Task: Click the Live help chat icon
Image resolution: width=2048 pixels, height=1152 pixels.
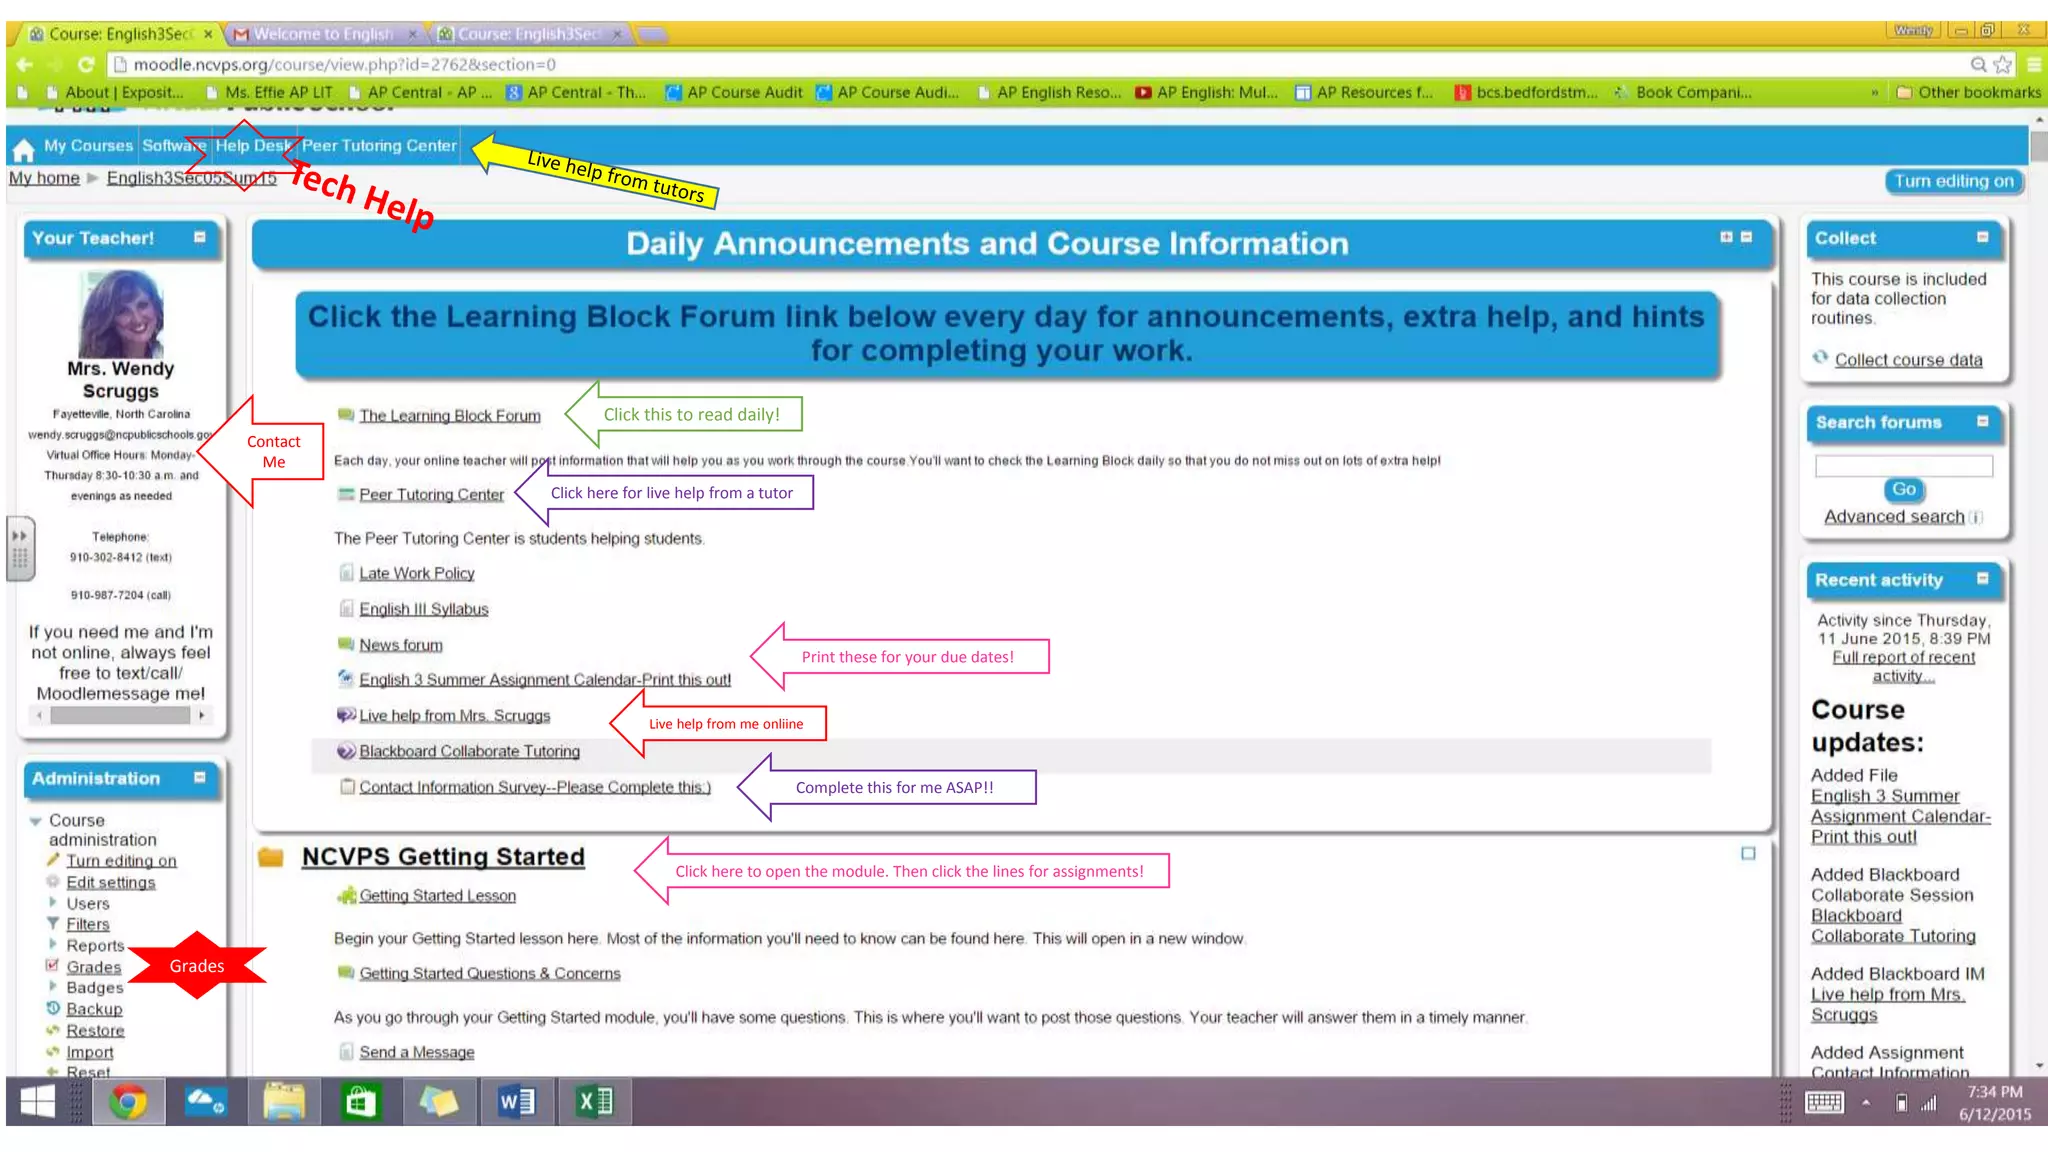Action: [346, 714]
